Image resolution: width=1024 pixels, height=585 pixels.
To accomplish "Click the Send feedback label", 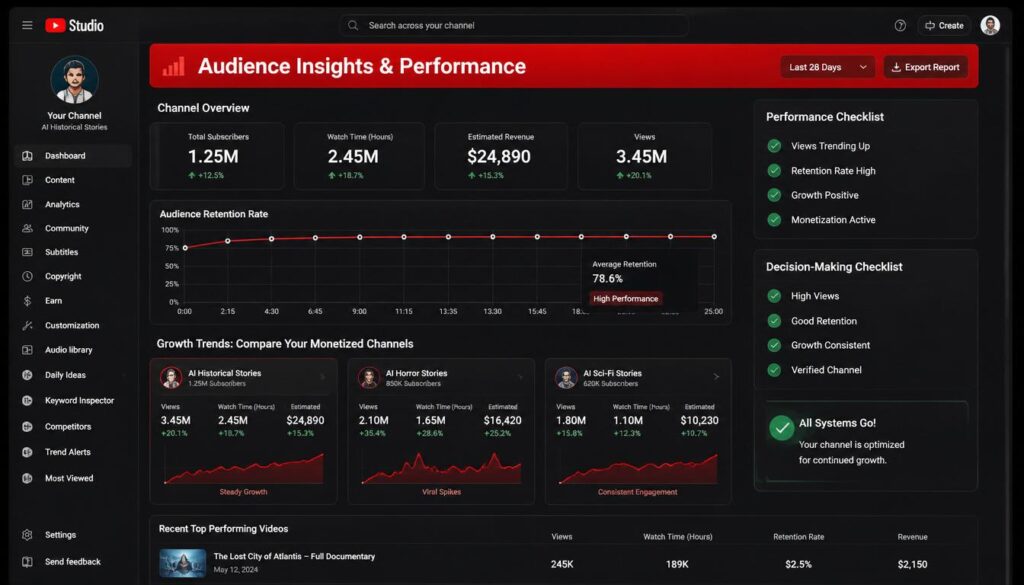I will tap(73, 561).
